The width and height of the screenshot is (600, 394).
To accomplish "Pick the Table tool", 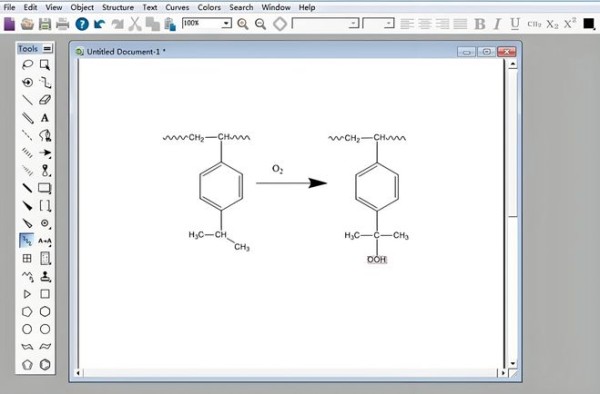I will pos(27,259).
